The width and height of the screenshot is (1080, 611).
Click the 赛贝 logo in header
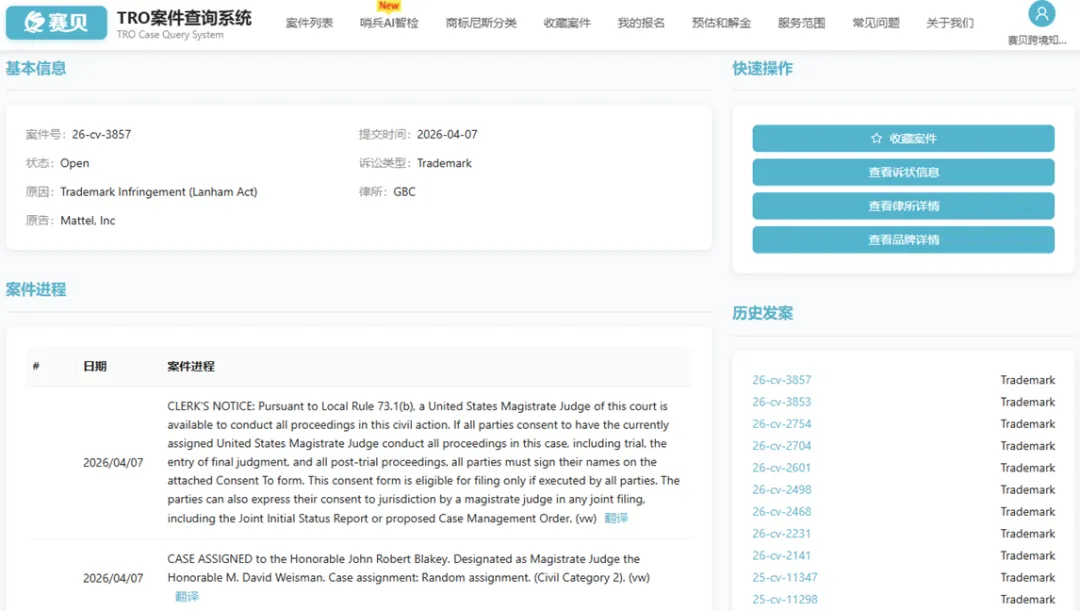[56, 23]
